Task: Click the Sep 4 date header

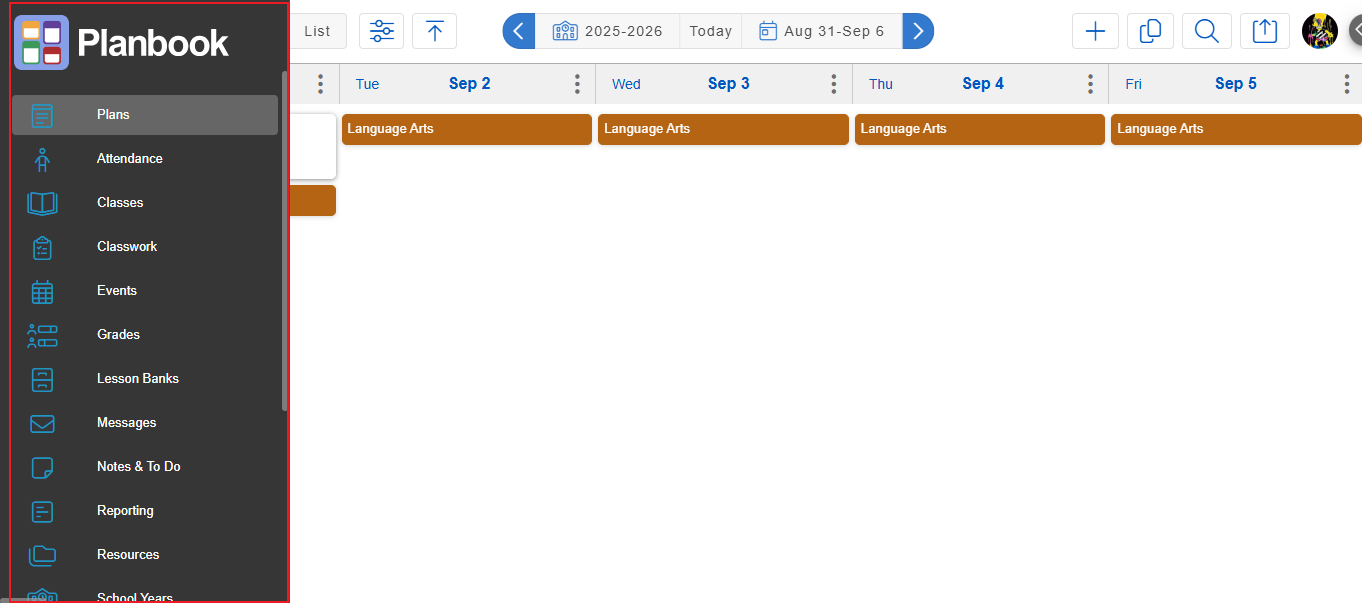Action: click(983, 84)
